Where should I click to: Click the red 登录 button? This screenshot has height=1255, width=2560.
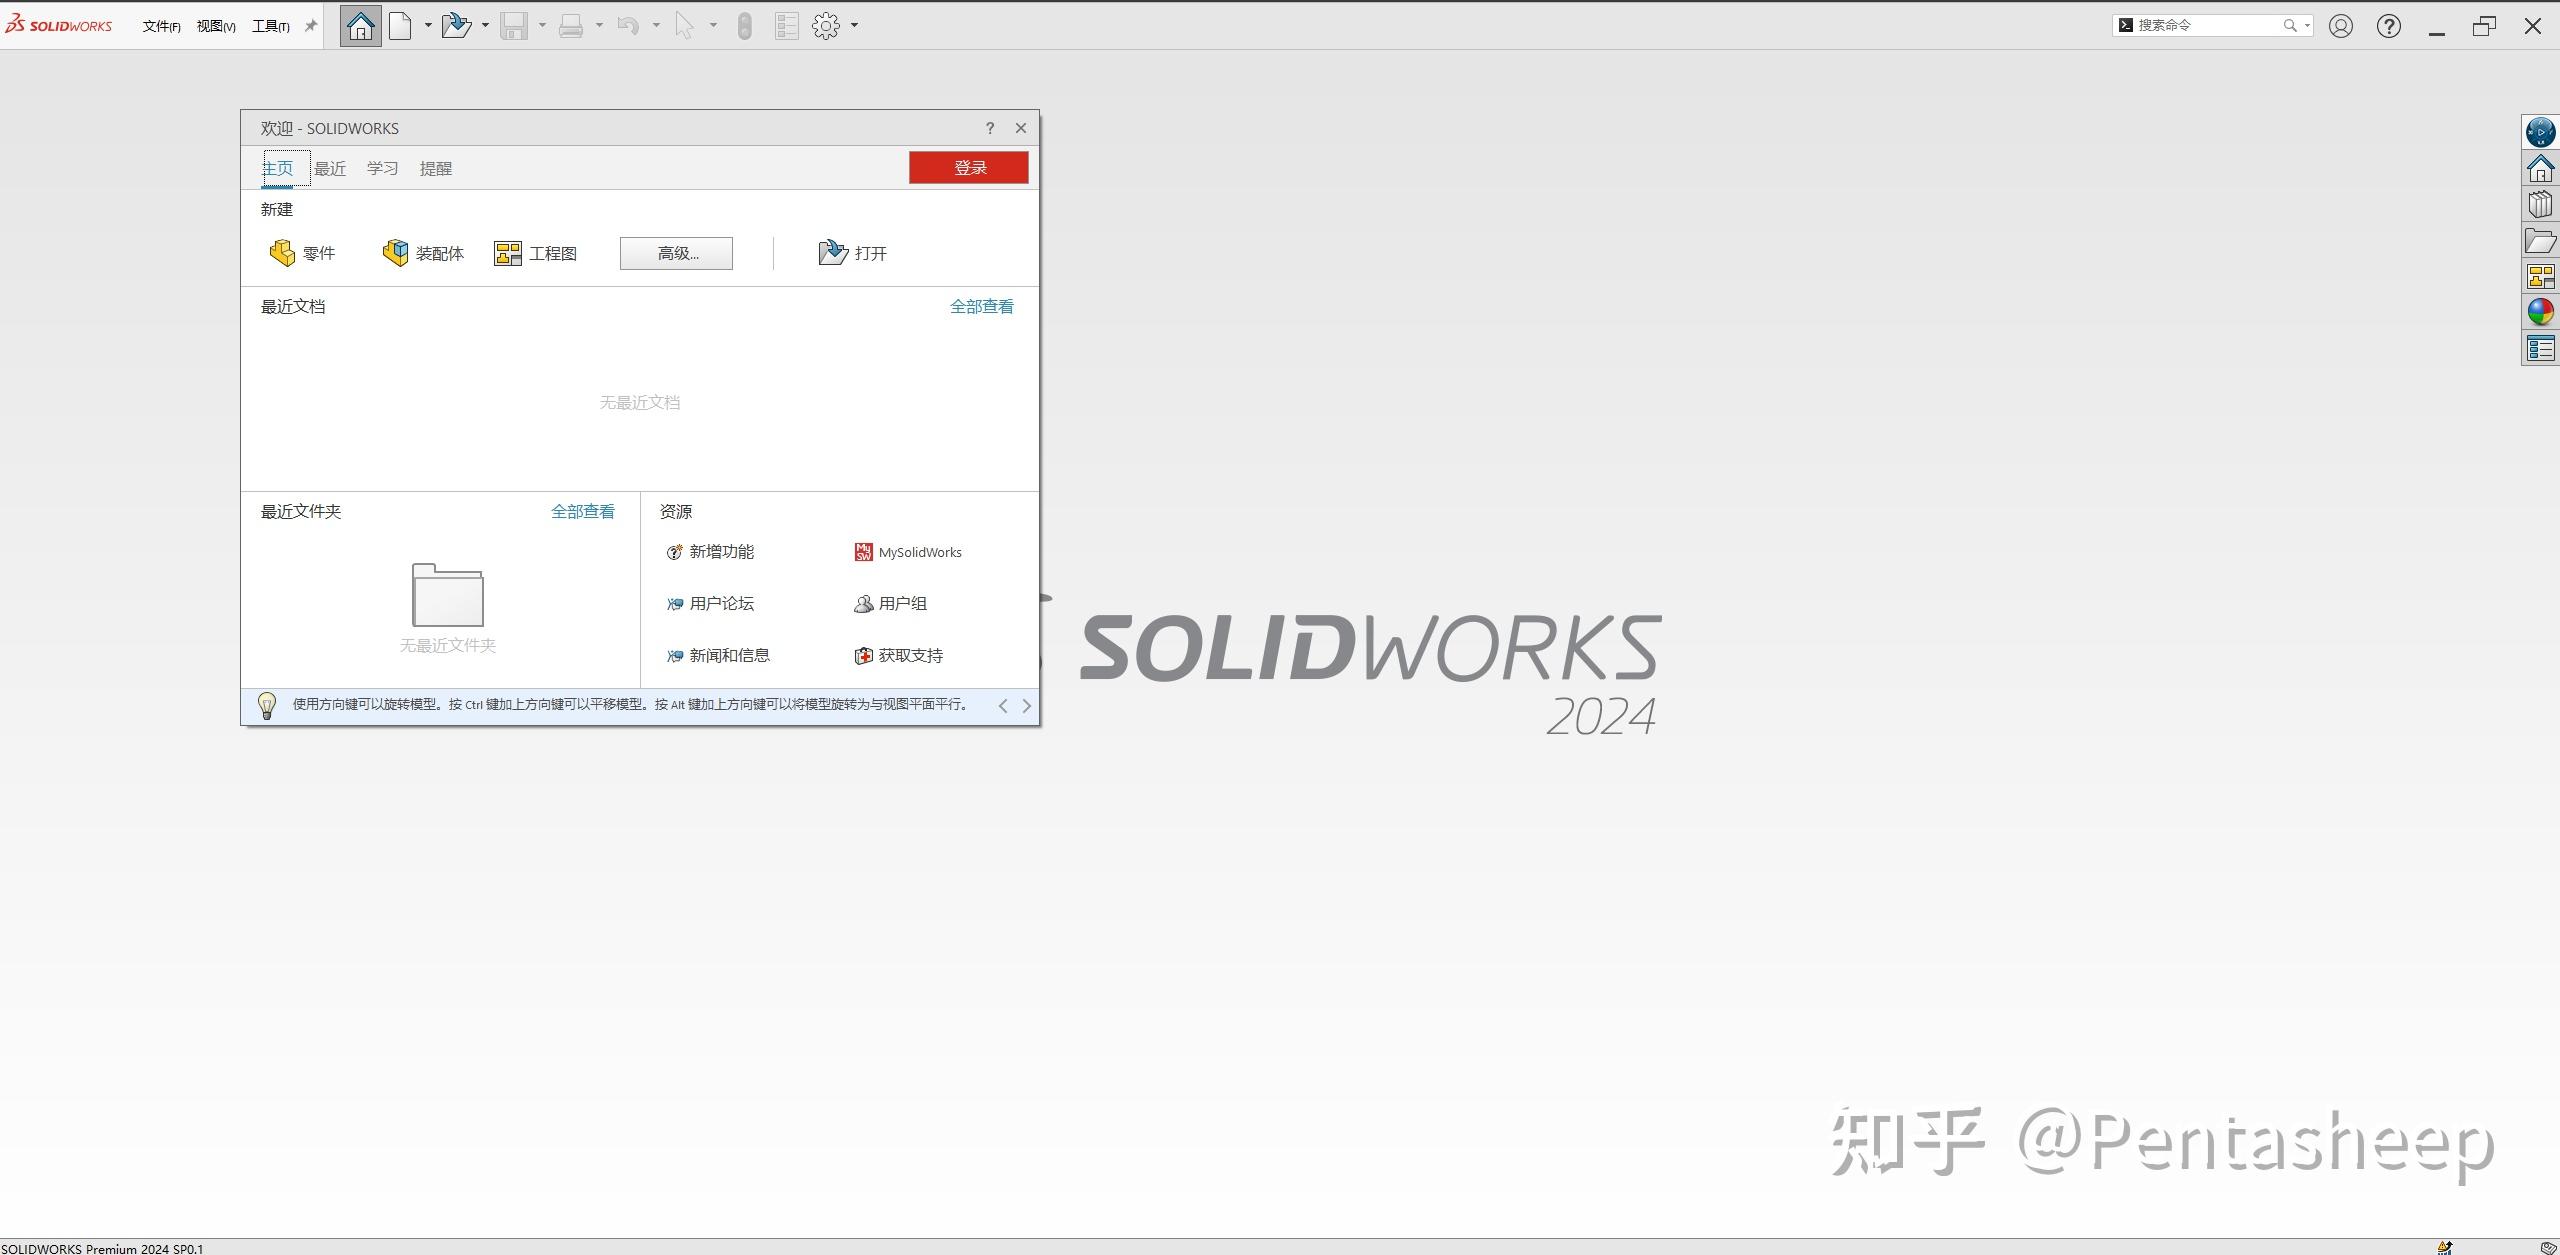[968, 168]
